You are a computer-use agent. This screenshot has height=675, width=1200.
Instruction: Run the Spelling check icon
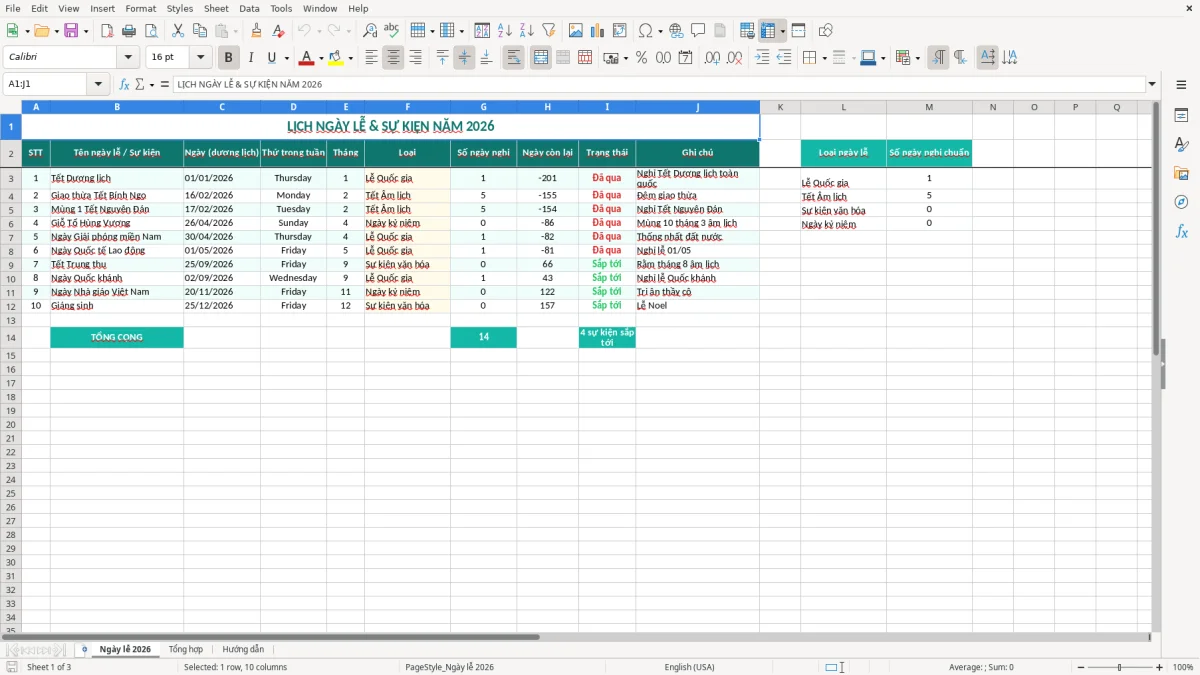pyautogui.click(x=391, y=31)
